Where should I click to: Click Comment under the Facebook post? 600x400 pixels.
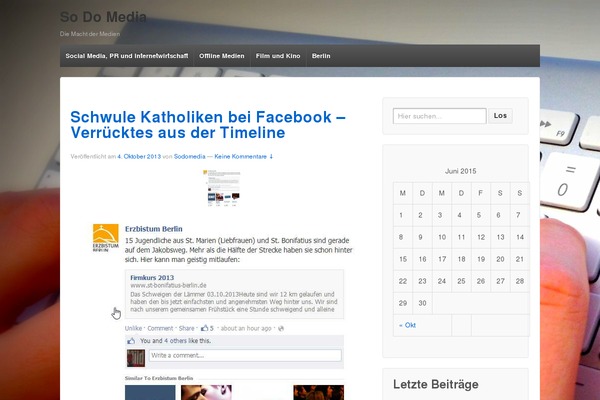[x=160, y=328]
